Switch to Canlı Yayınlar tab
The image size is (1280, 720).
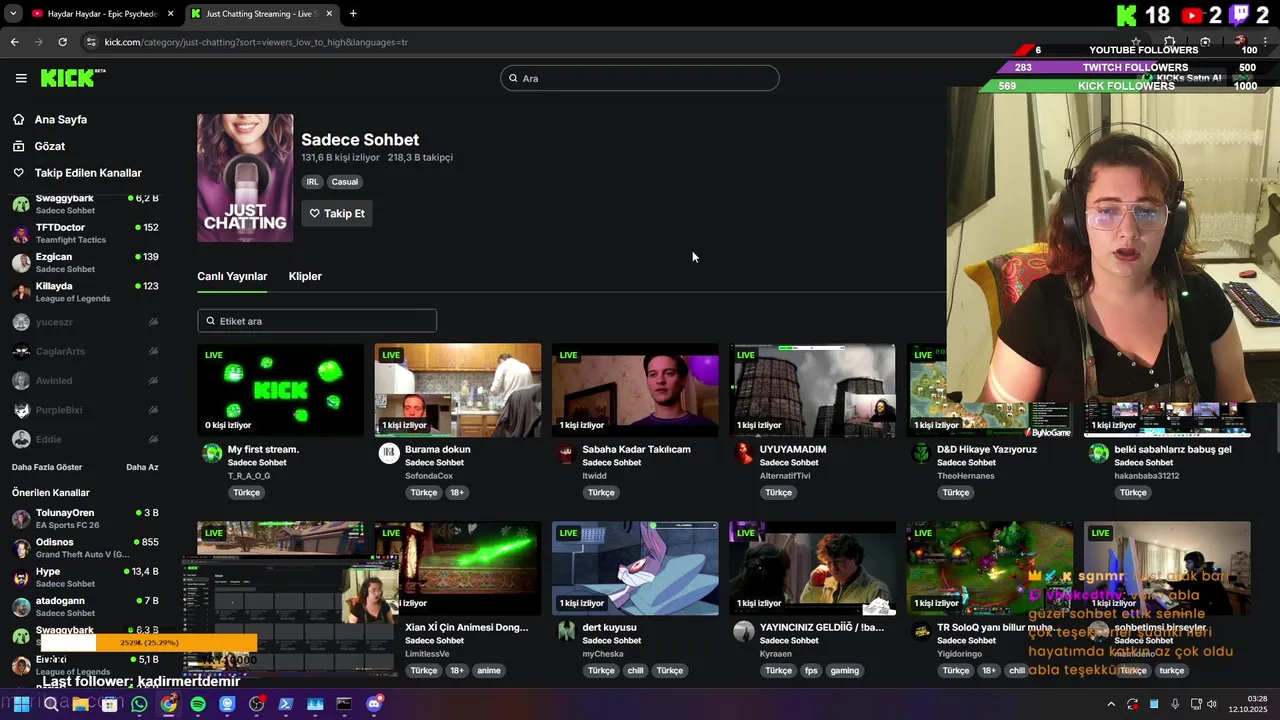[232, 276]
